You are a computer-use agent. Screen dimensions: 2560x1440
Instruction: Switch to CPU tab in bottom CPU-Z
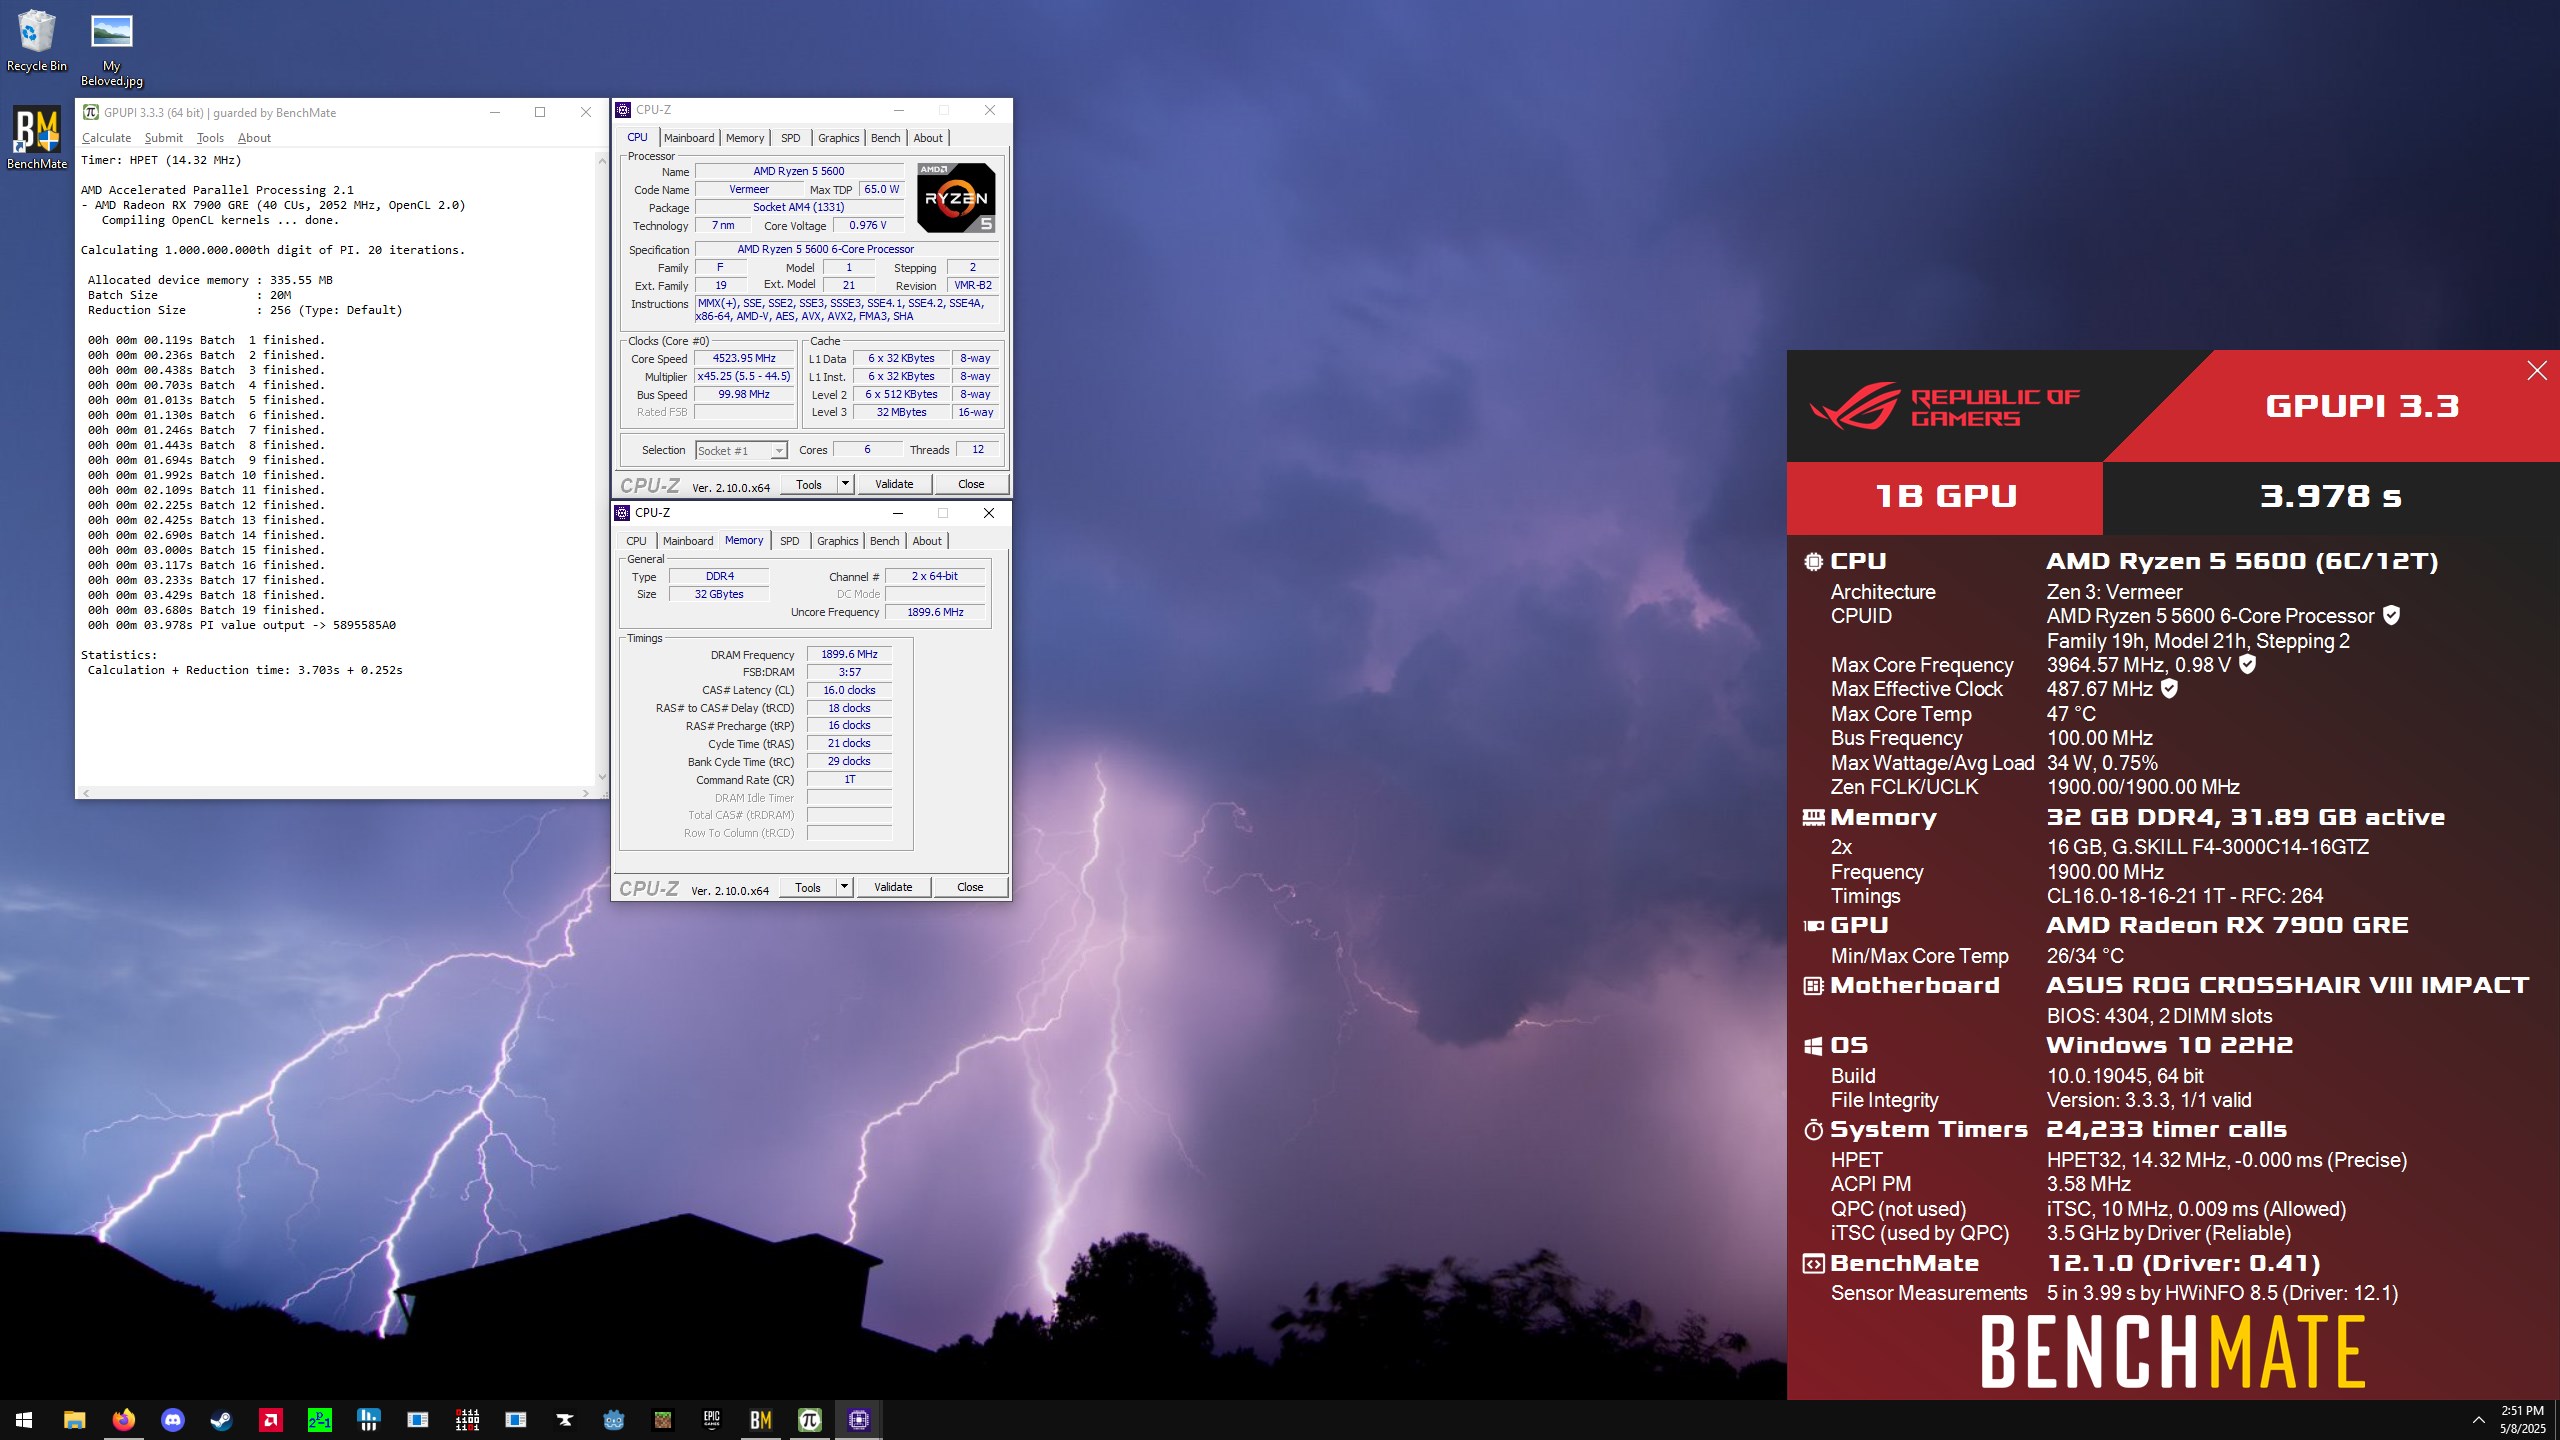(636, 541)
